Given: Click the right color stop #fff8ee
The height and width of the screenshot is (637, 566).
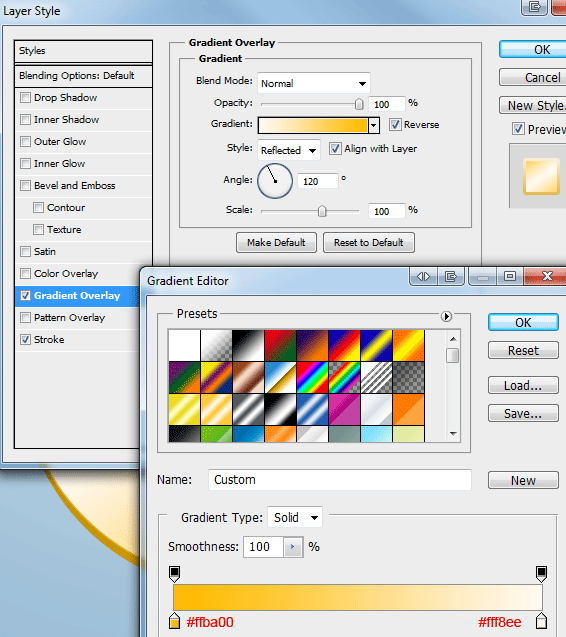Looking at the screenshot, I should (541, 621).
